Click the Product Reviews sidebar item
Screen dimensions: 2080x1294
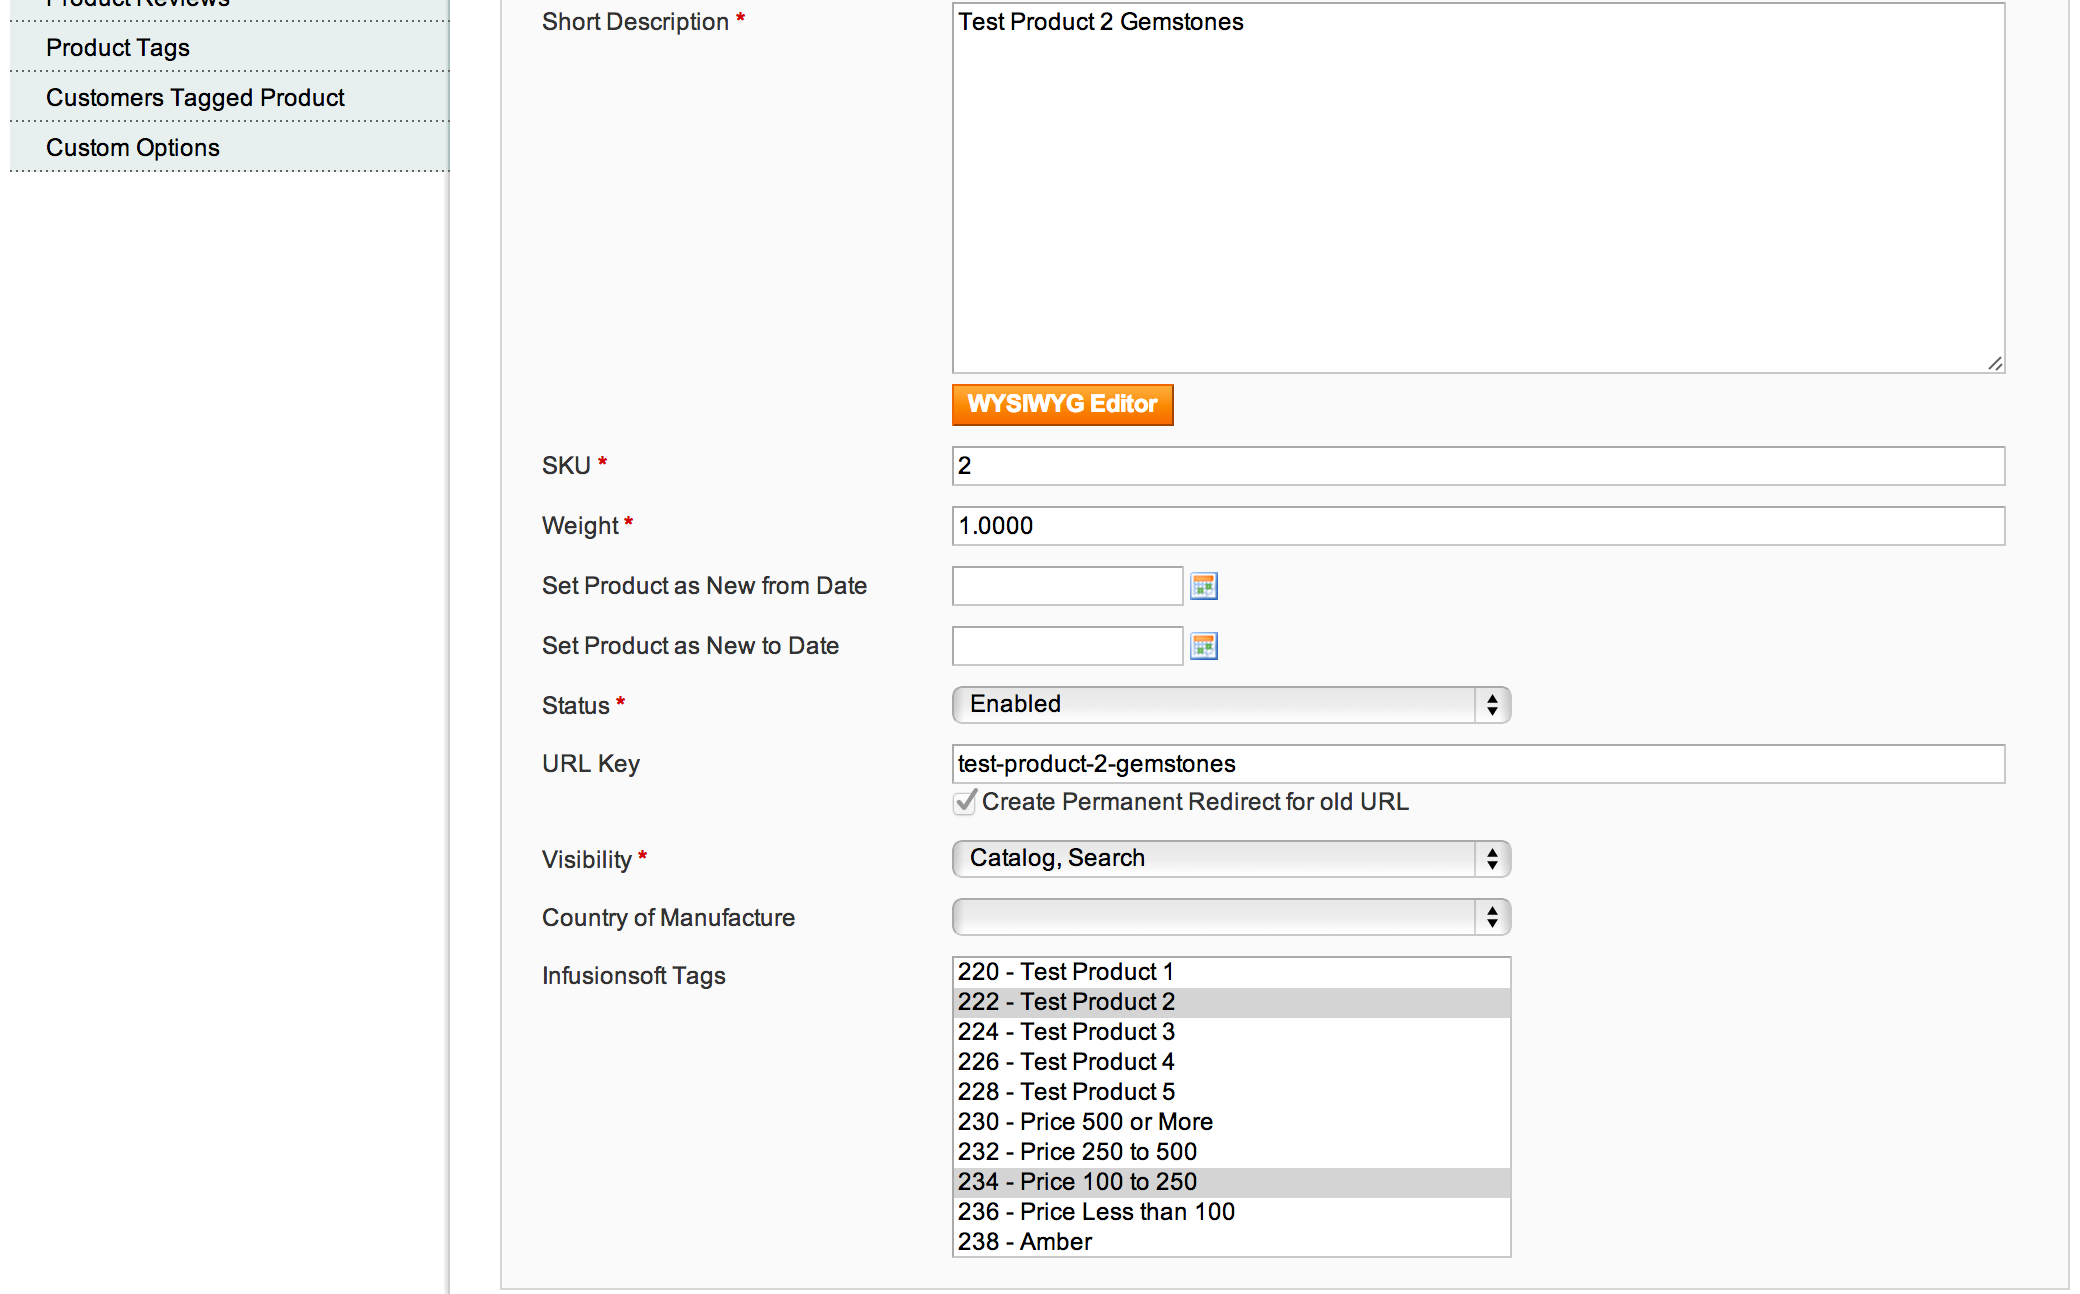coord(140,5)
